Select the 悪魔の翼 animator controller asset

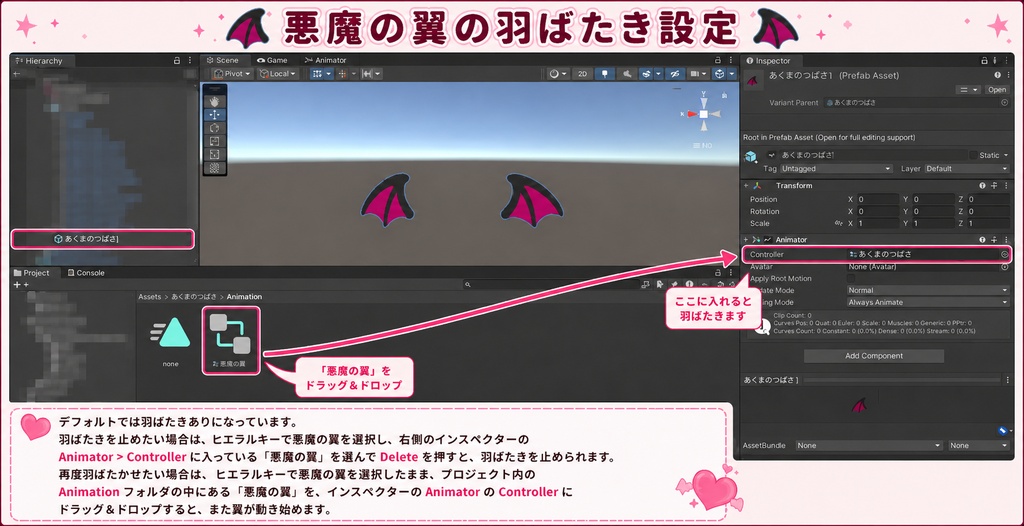[231, 340]
